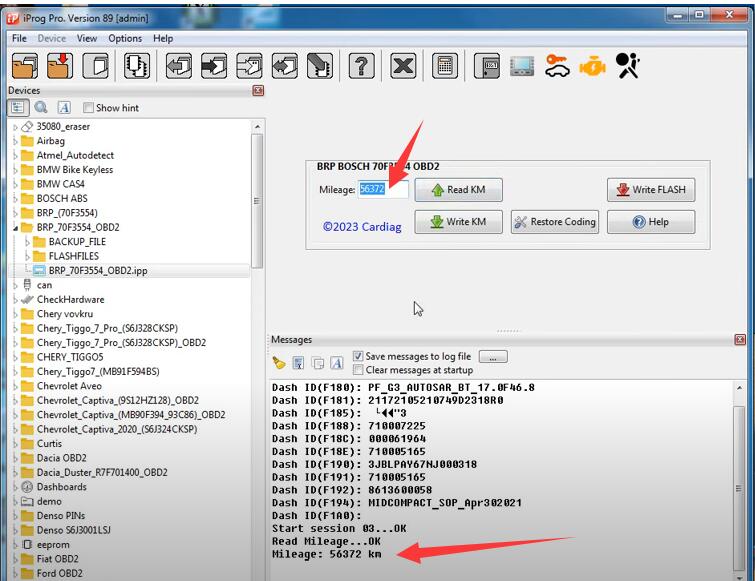Expand the BACKUP_FILE subfolder
This screenshot has width=755, height=581.
27,242
